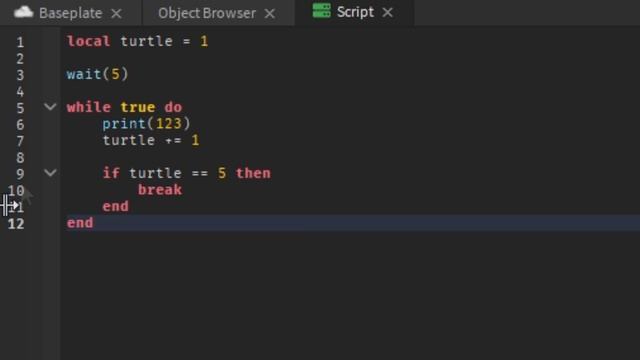Click line number 1 in the gutter
The width and height of the screenshot is (640, 360).
click(x=20, y=42)
